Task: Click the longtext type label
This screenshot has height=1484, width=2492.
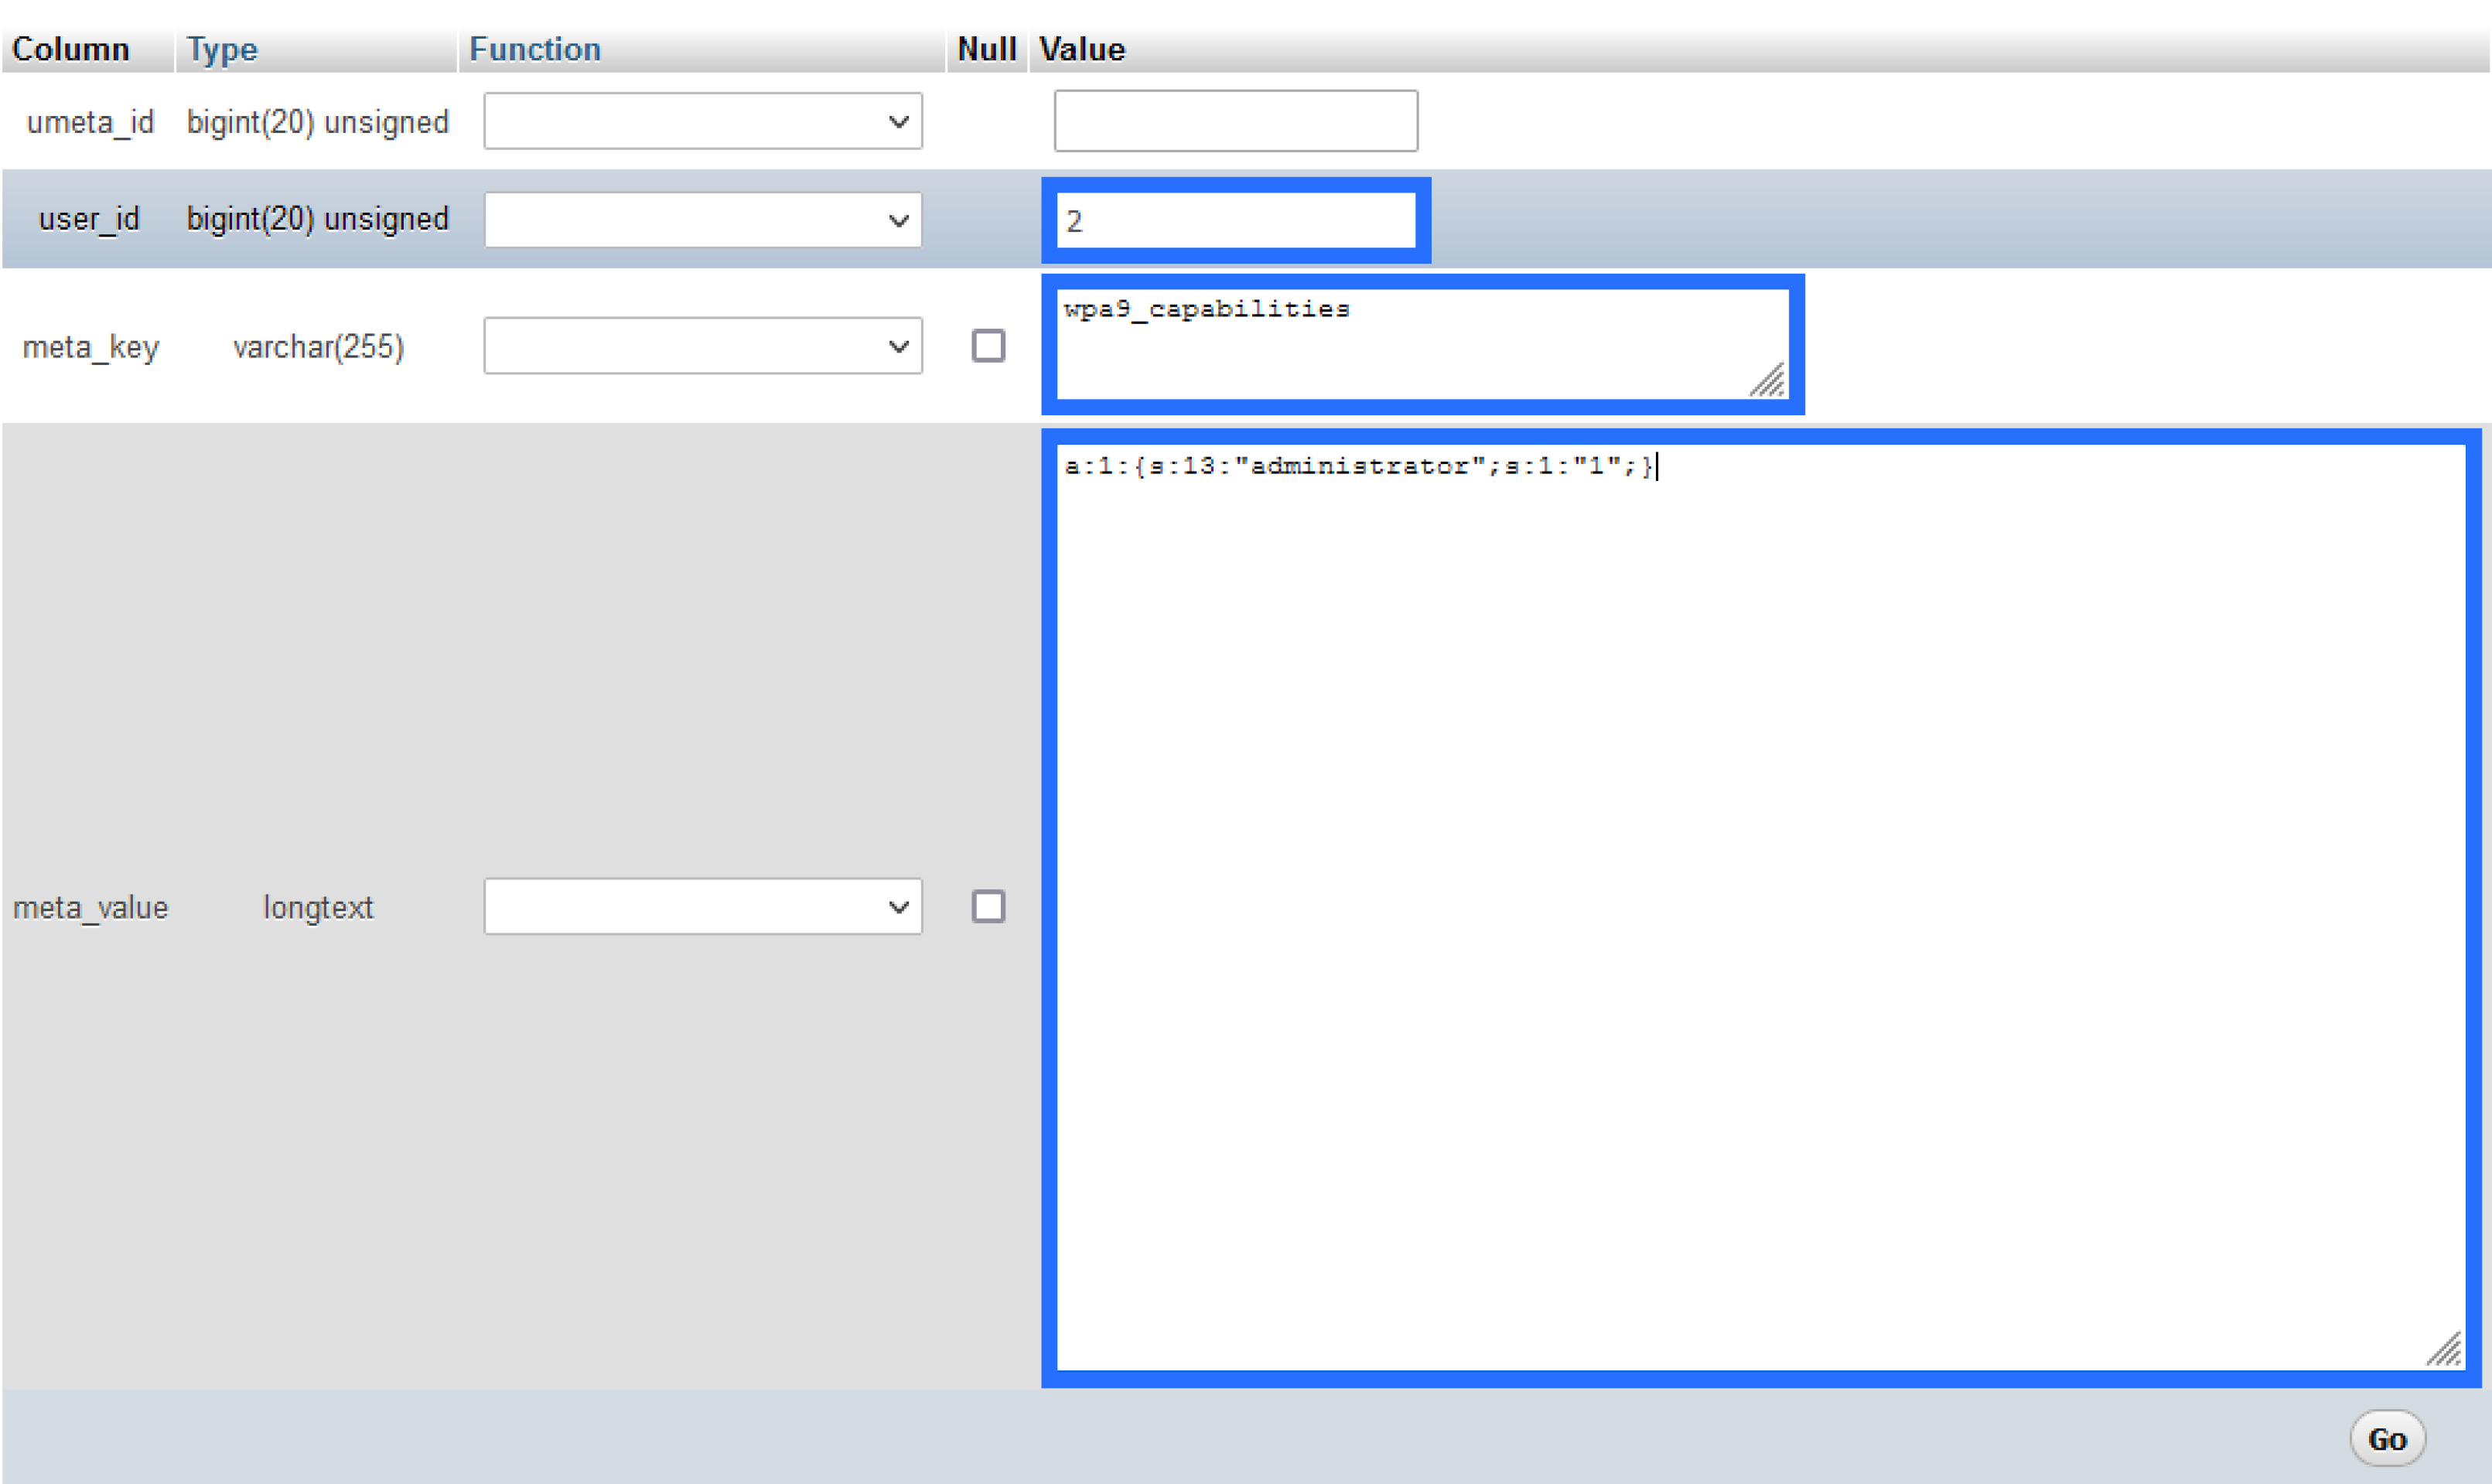Action: (x=316, y=906)
